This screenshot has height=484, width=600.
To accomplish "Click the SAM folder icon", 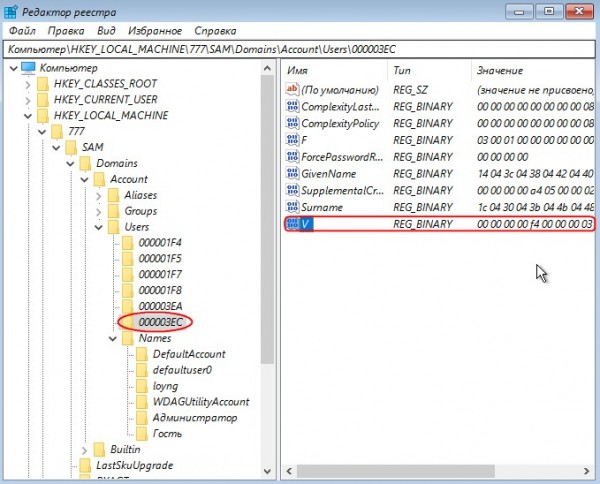I will click(71, 147).
